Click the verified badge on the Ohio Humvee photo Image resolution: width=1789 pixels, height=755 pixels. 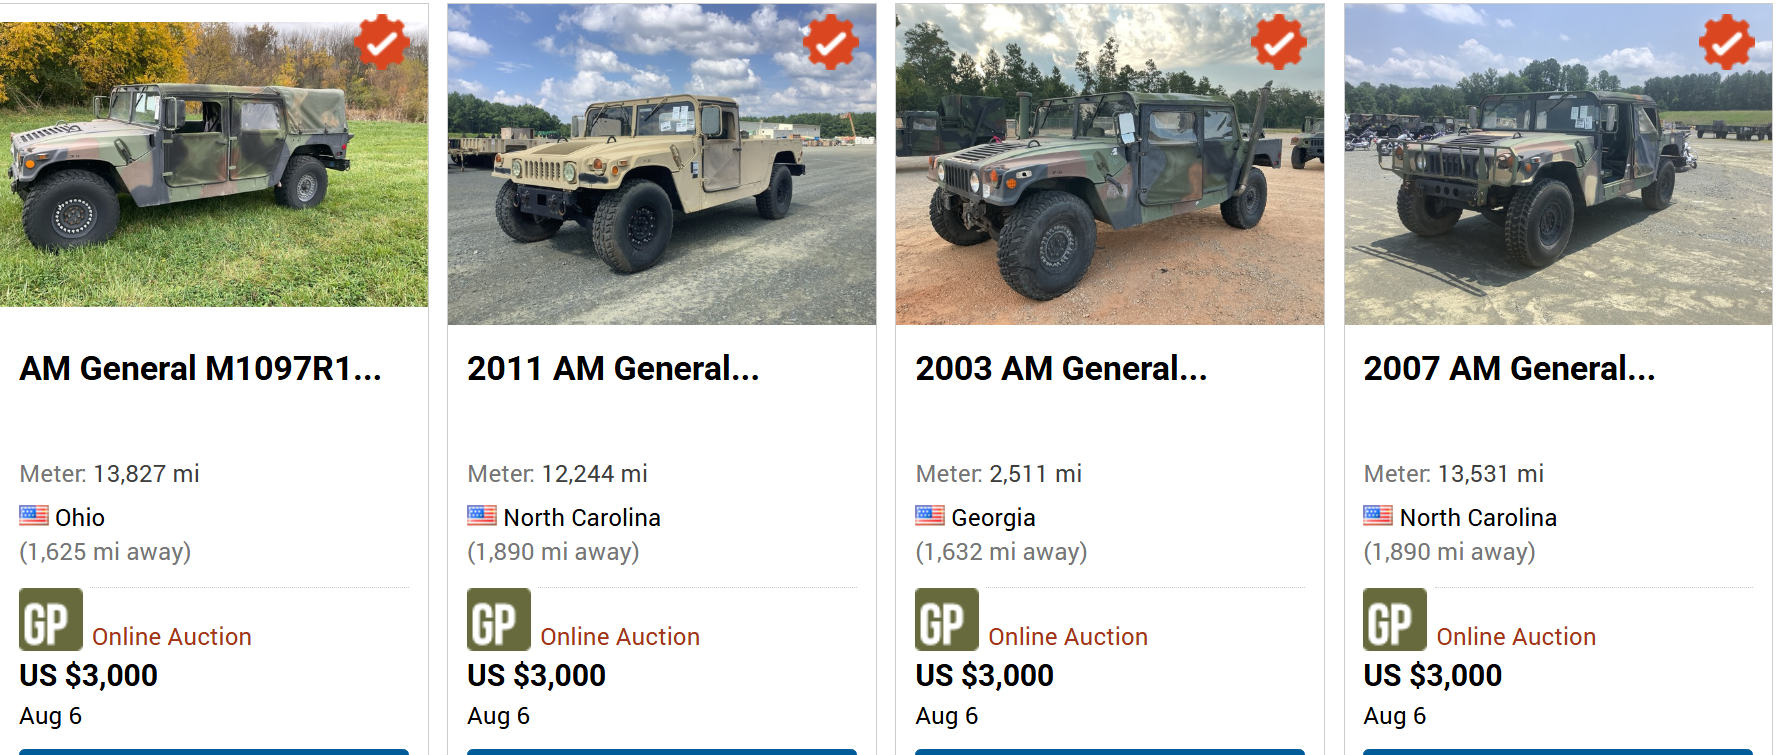382,42
